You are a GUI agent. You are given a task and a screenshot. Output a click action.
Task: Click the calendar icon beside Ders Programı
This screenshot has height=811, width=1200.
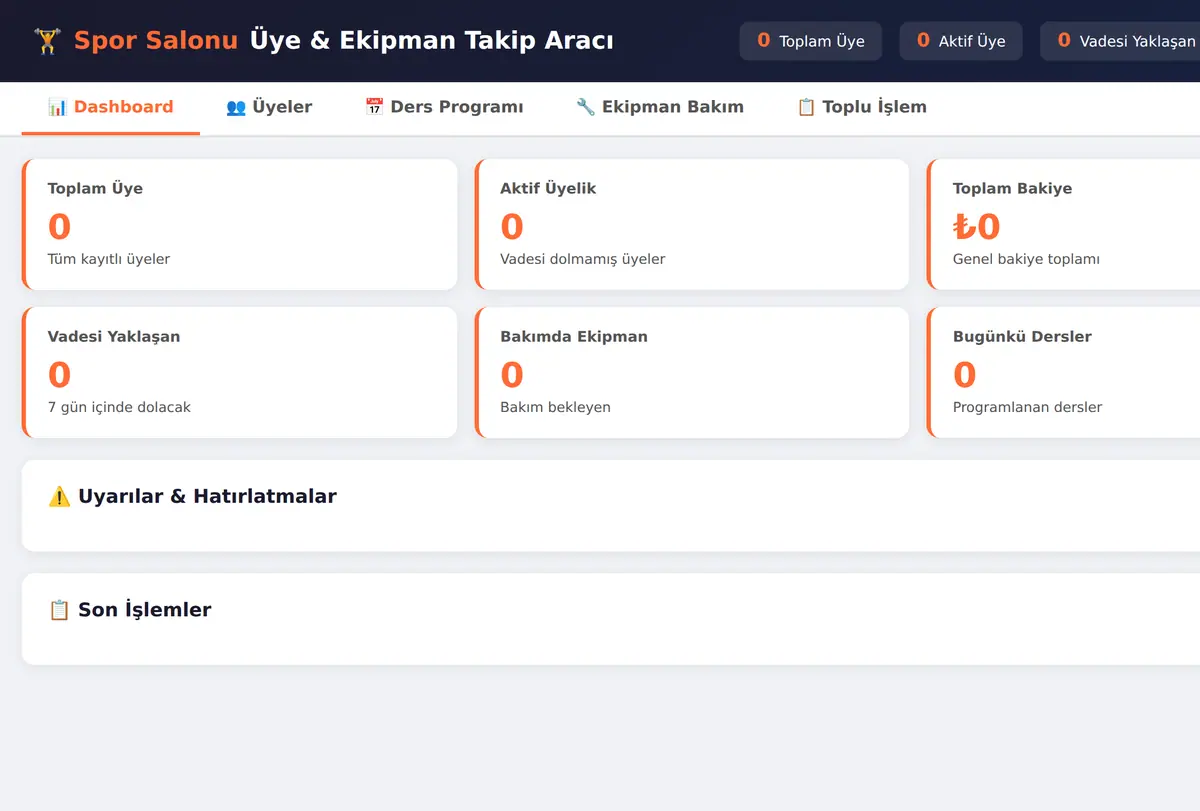tap(374, 107)
